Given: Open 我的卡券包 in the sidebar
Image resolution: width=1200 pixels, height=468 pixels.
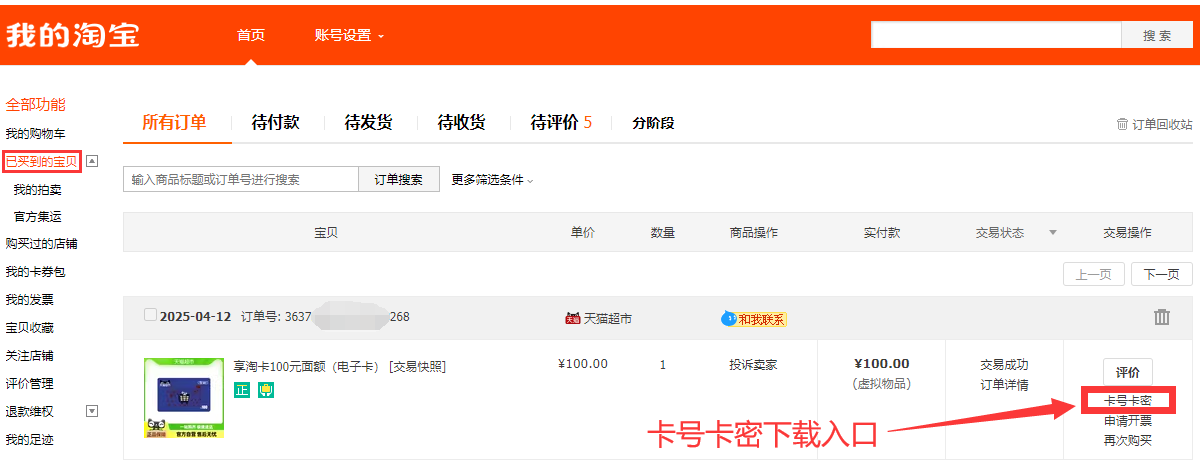Looking at the screenshot, I should click(x=35, y=271).
